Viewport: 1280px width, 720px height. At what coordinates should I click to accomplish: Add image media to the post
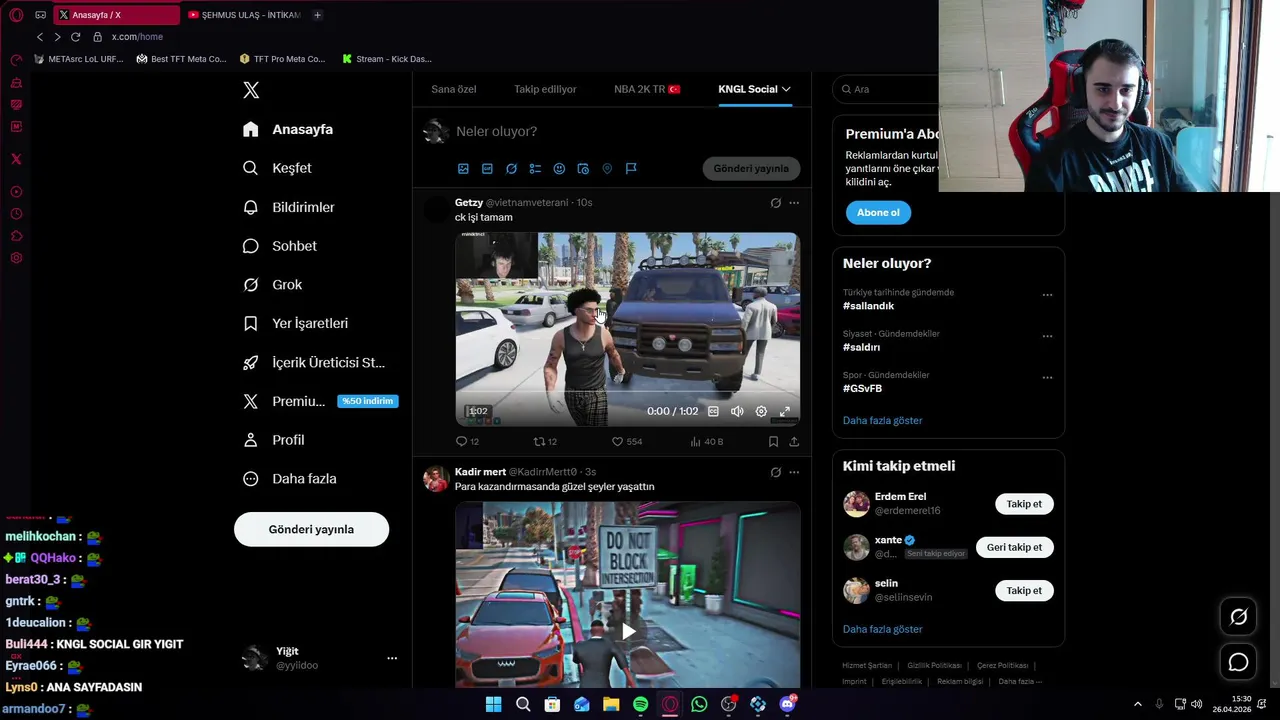[463, 169]
